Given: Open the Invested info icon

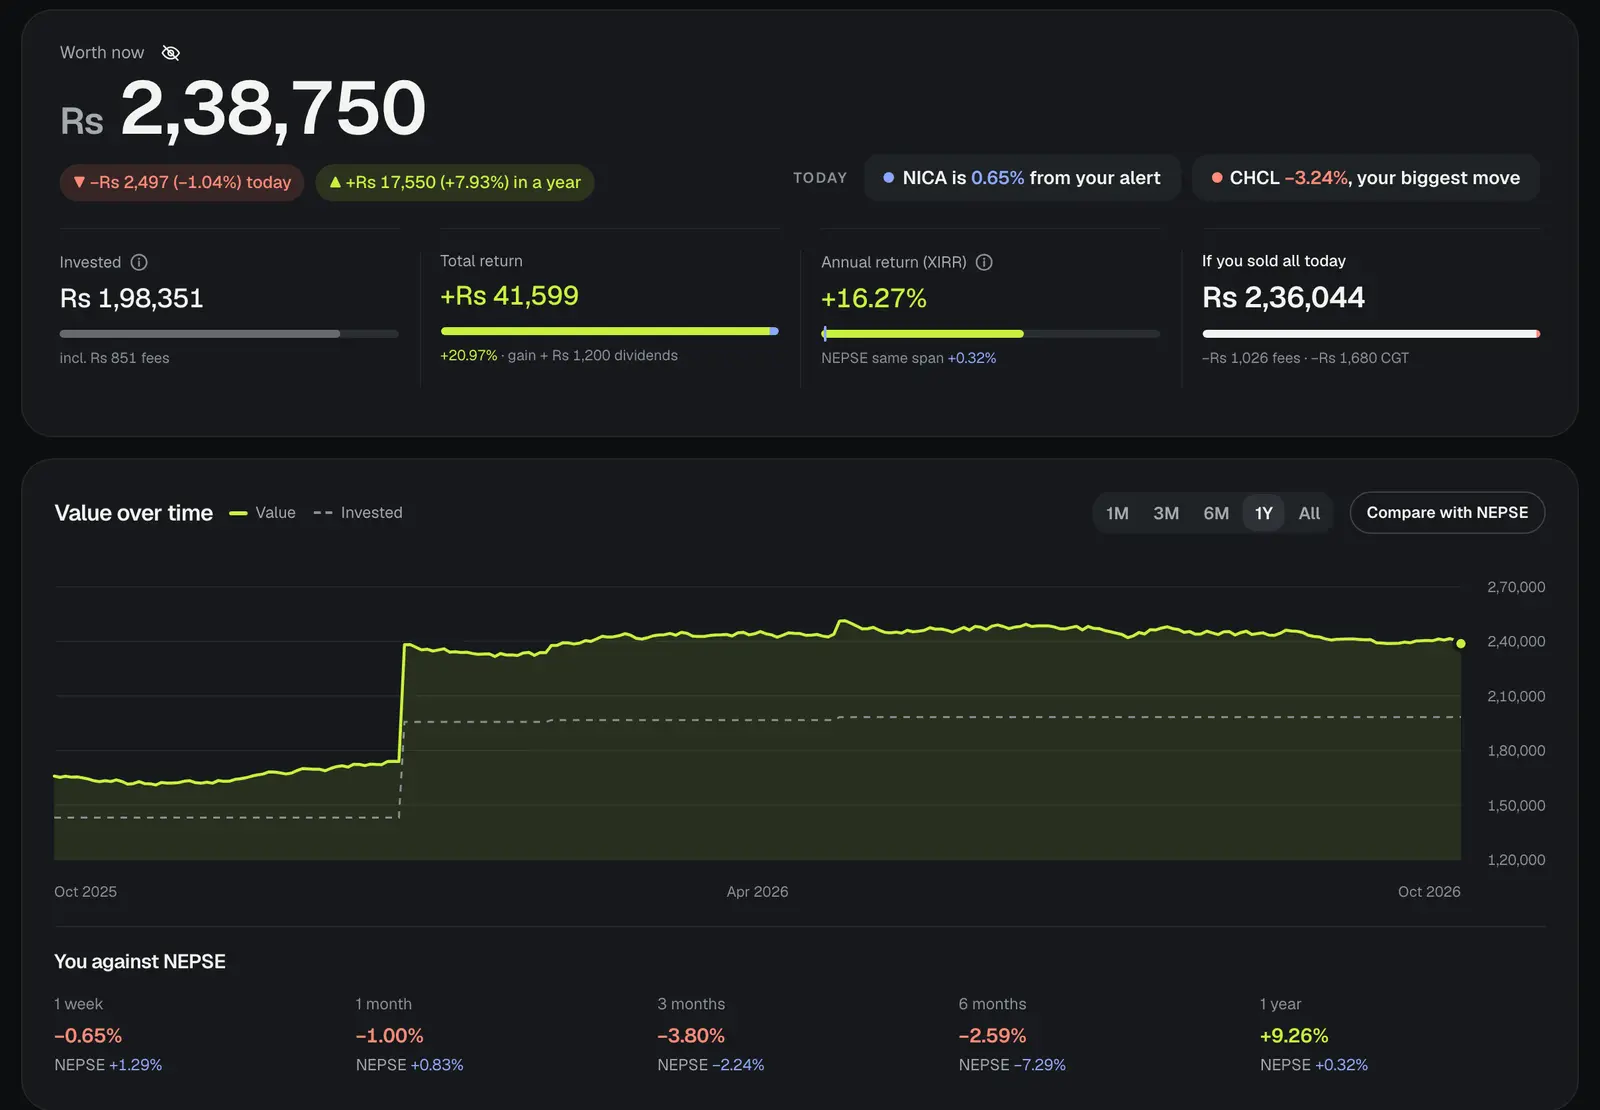Looking at the screenshot, I should click(139, 262).
